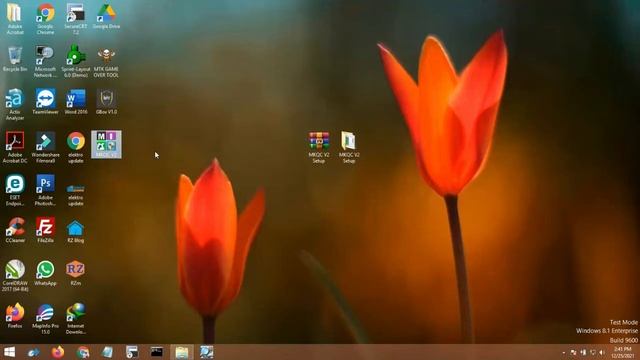Open the volume control in the tray
Screen dimensions: 640x360
tap(602, 353)
